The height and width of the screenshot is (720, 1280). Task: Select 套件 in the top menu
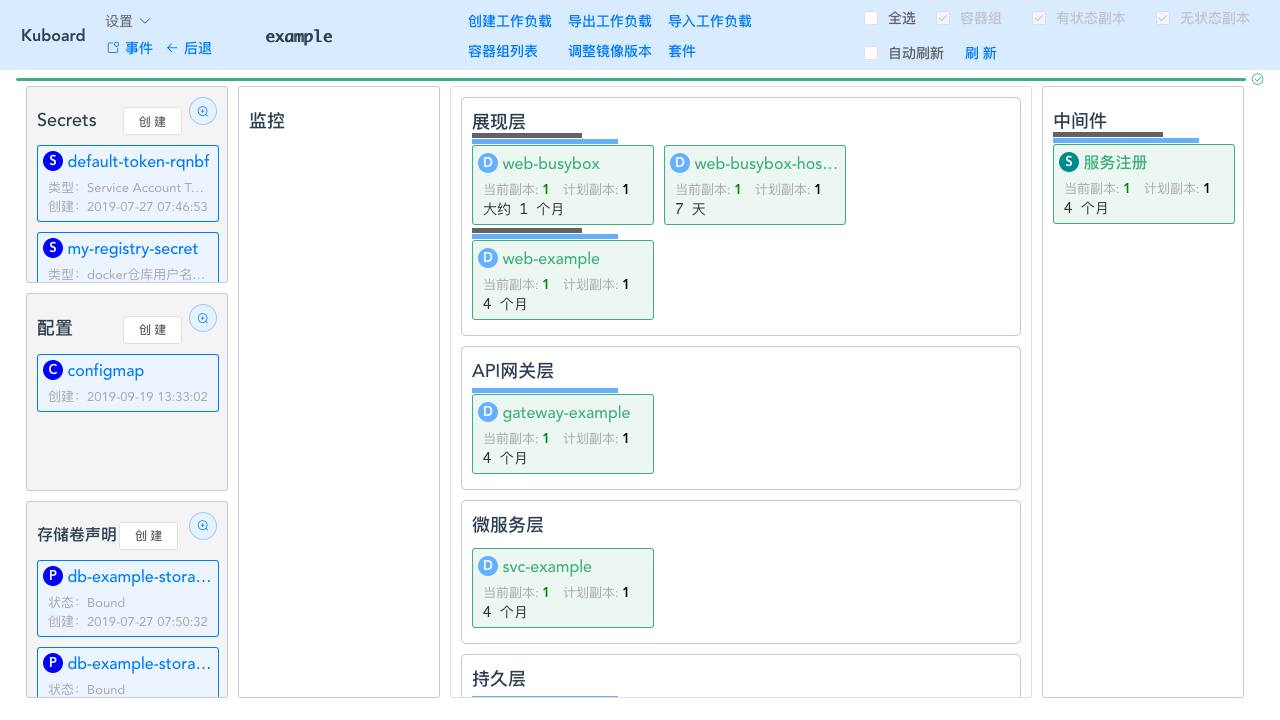click(x=682, y=51)
